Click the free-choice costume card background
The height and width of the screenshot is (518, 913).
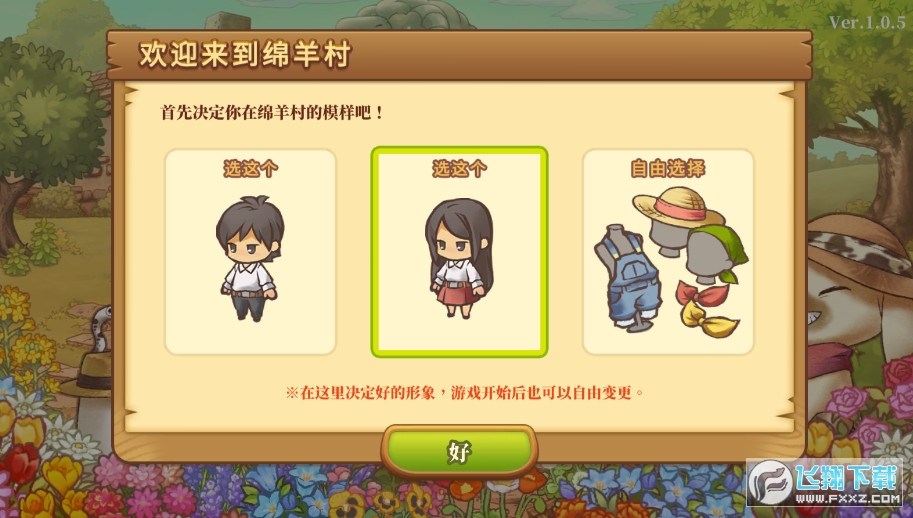(668, 251)
